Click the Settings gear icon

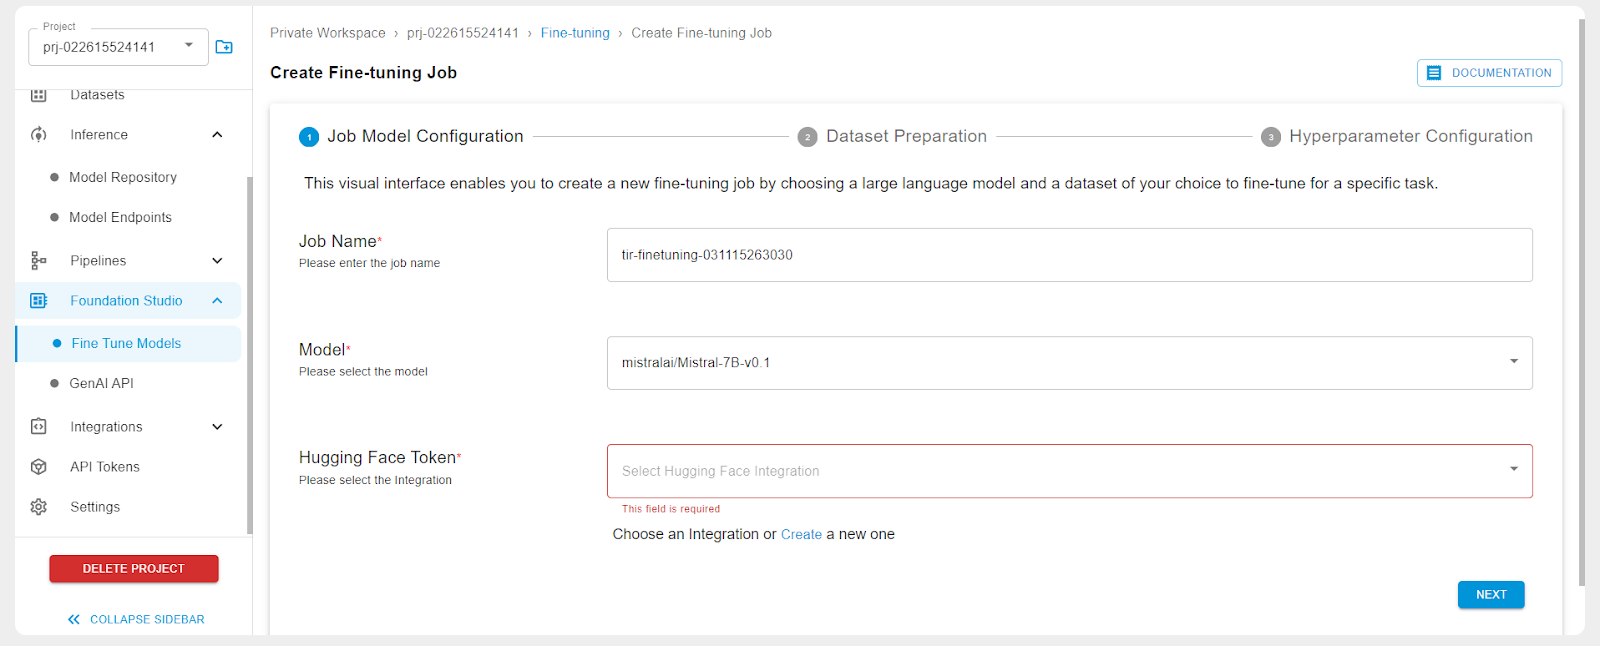(x=39, y=507)
